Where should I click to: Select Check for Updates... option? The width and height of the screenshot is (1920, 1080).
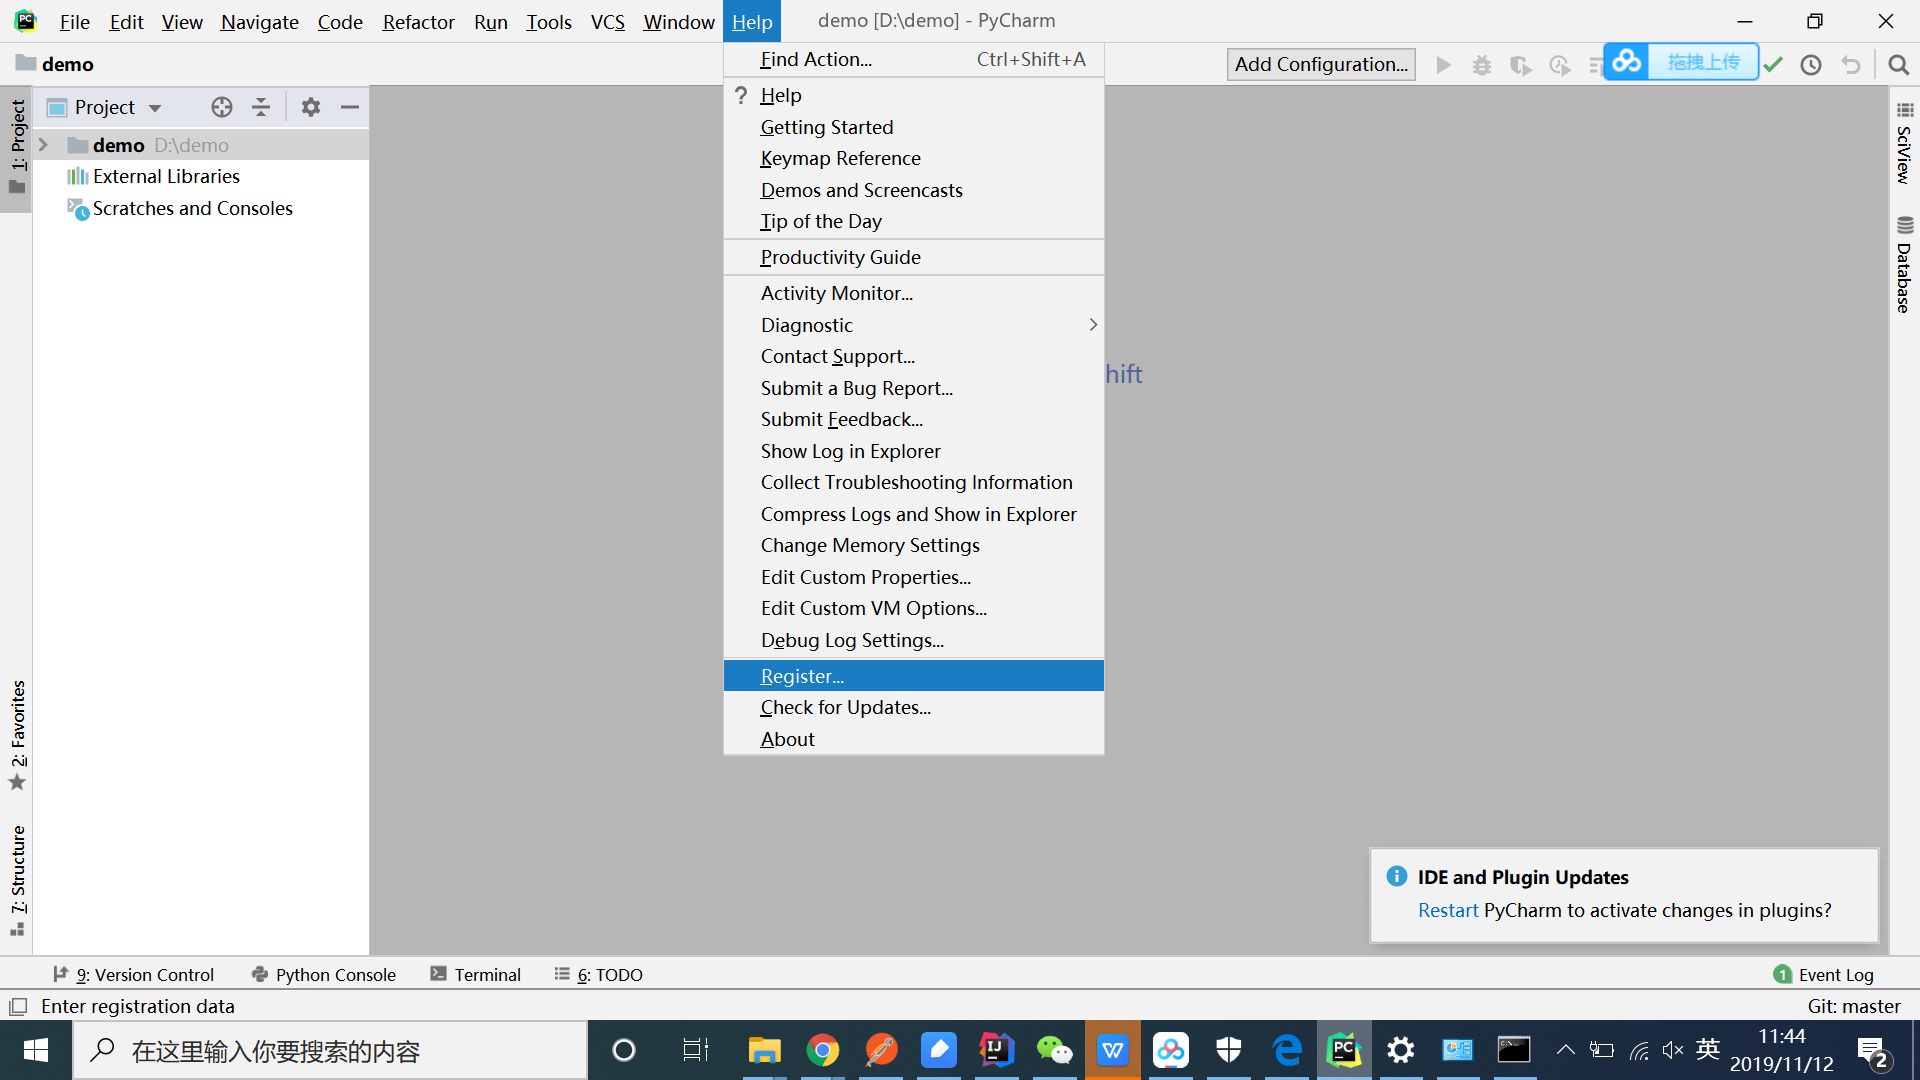(x=845, y=707)
